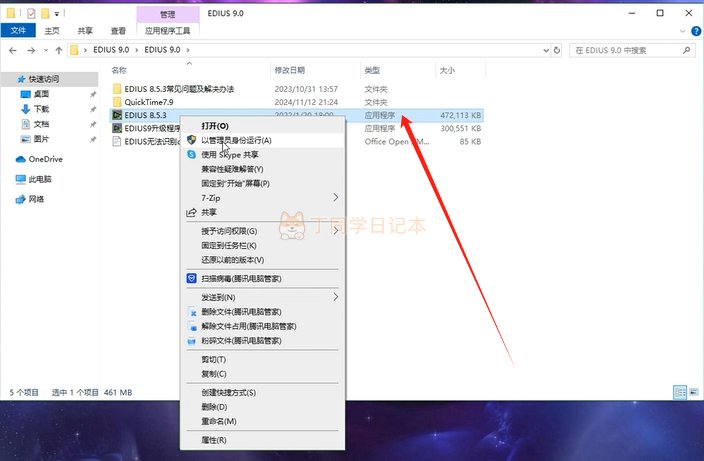The height and width of the screenshot is (461, 704).
Task: Choose 以管理员身份运行(A)
Action: click(263, 140)
